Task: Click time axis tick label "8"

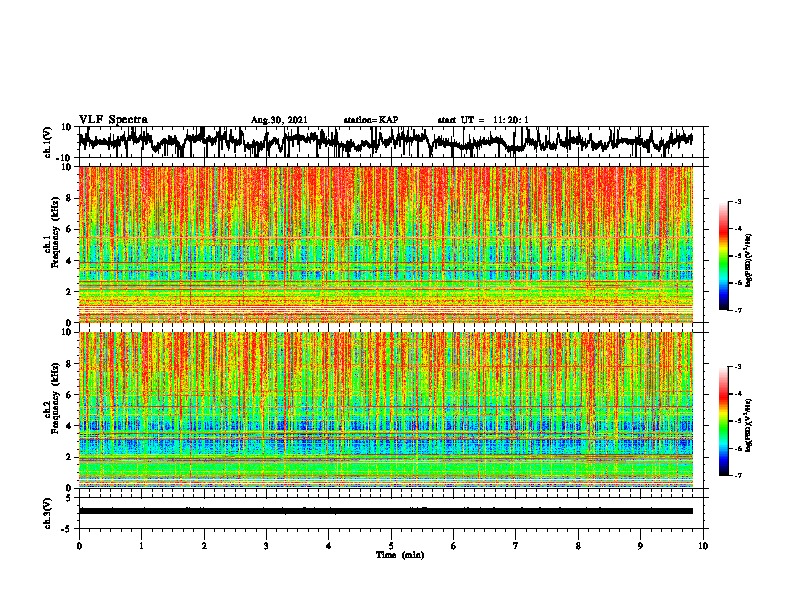Action: coord(578,546)
